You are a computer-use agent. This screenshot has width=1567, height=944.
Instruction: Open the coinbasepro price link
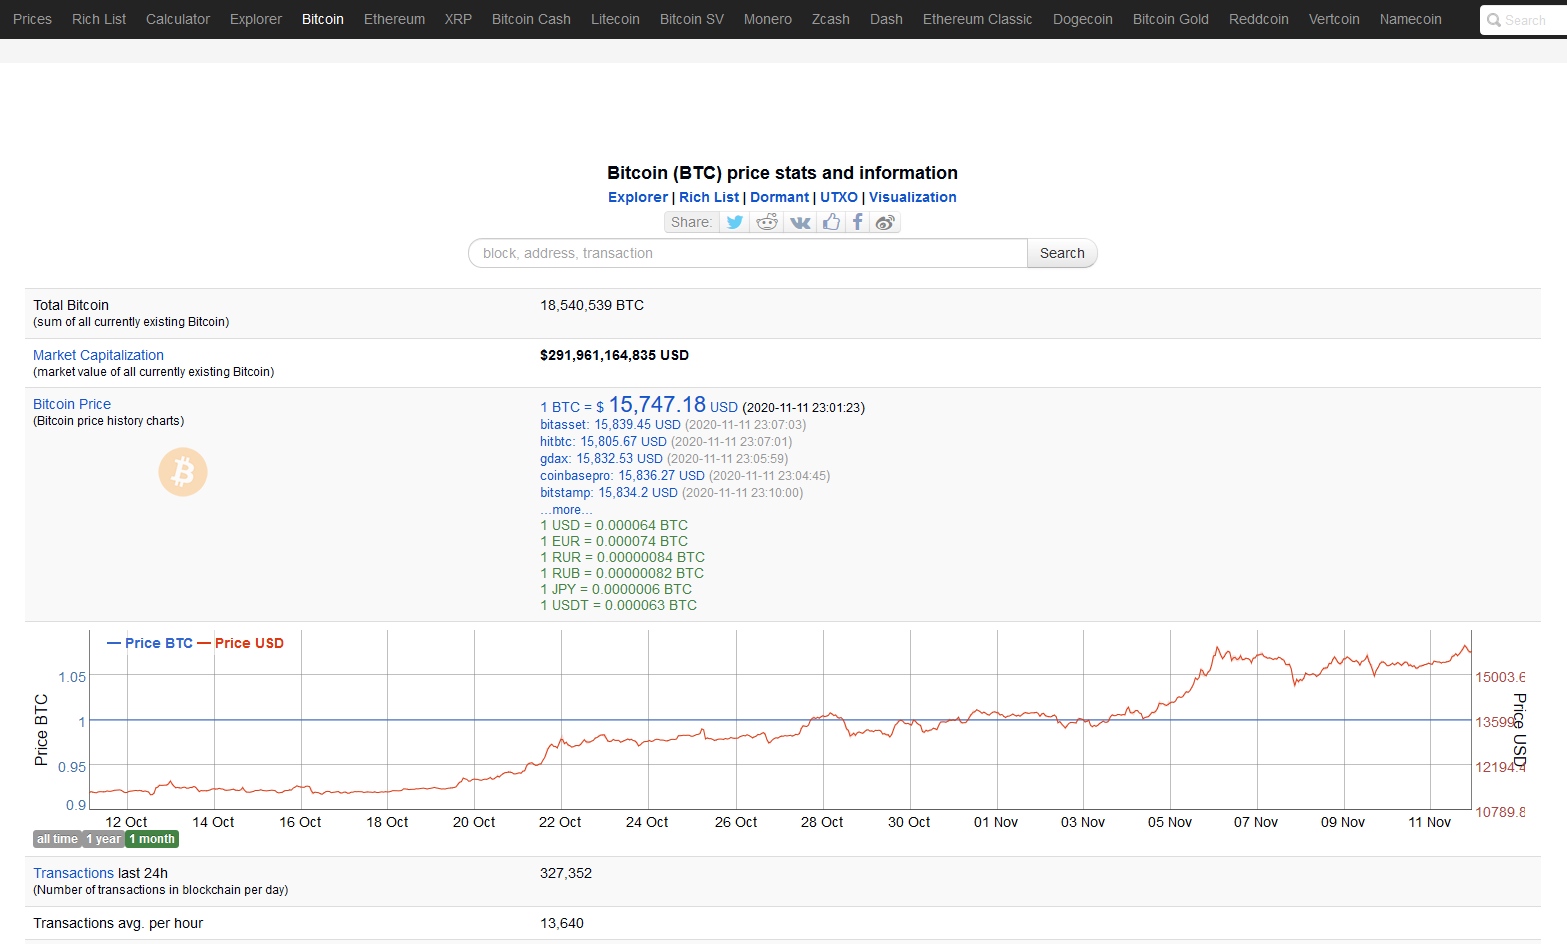click(622, 476)
